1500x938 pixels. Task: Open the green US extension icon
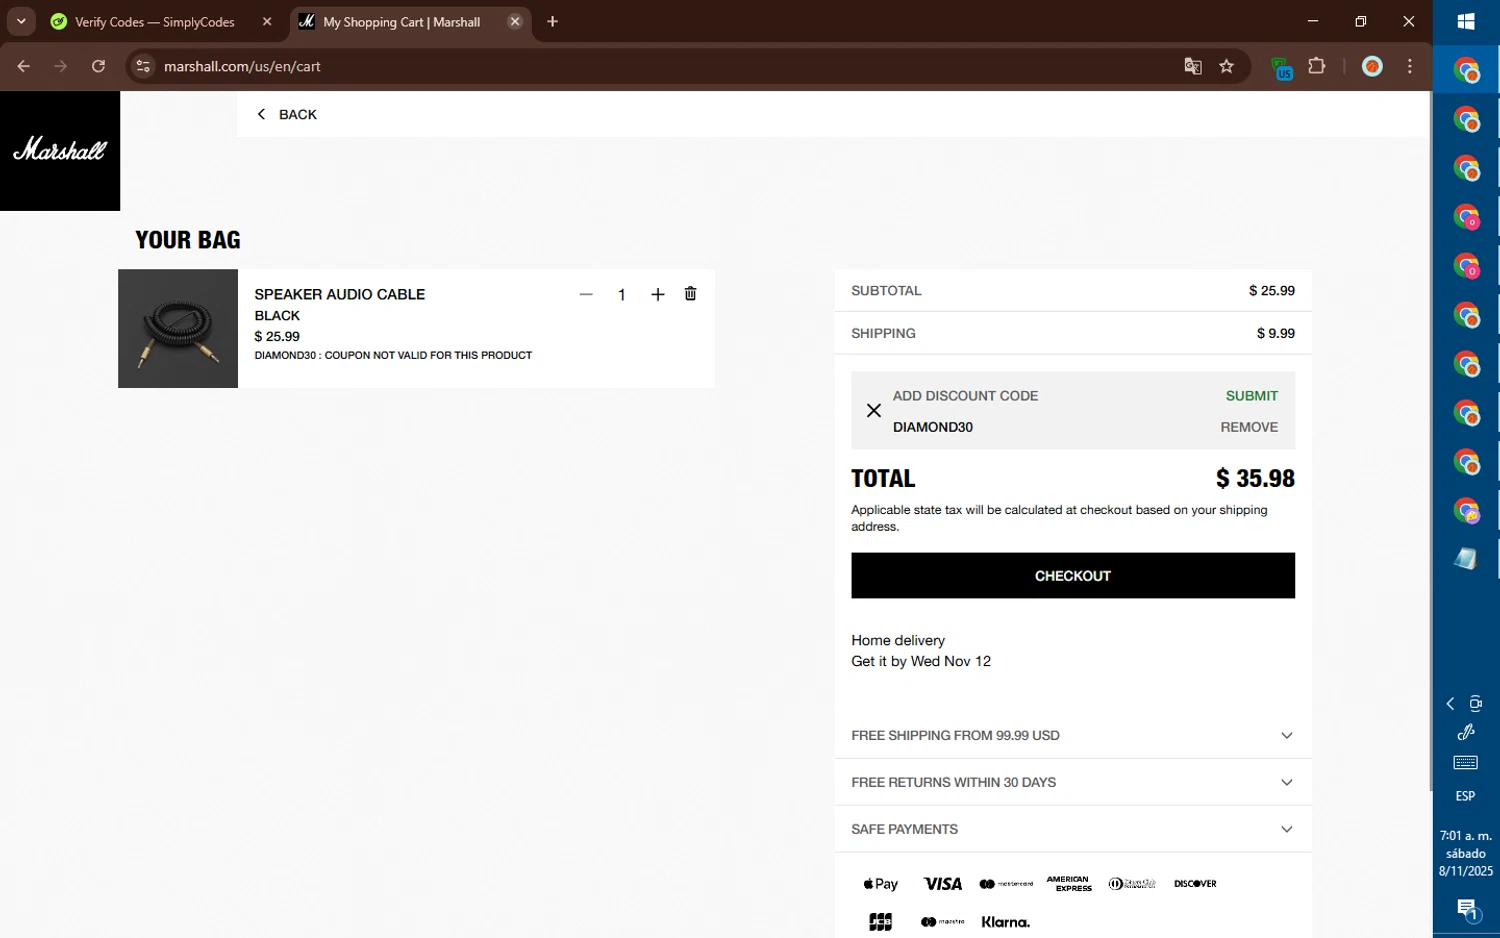(x=1281, y=67)
